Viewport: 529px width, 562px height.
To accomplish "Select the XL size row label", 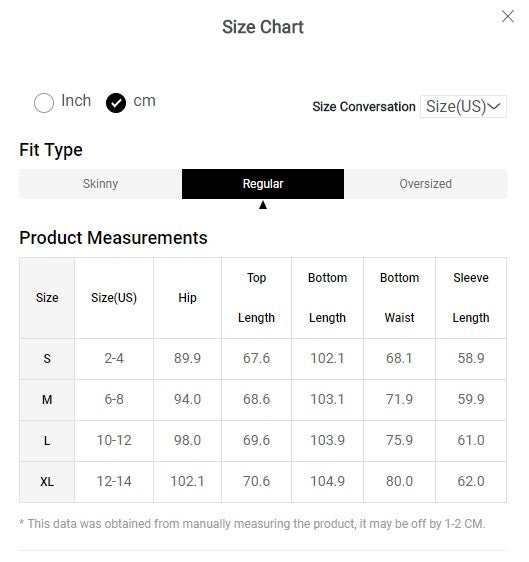I will coord(47,482).
